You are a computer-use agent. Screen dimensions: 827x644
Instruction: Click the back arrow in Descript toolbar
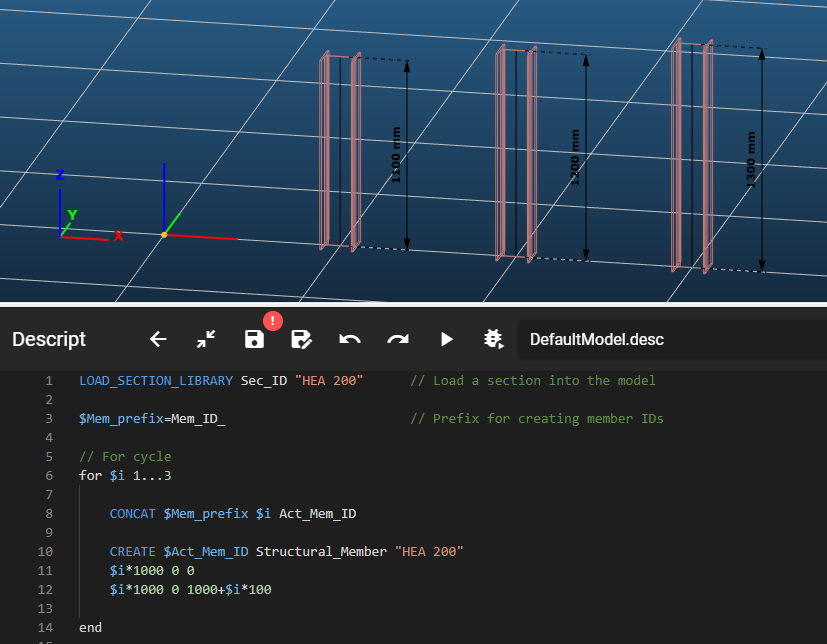click(158, 339)
